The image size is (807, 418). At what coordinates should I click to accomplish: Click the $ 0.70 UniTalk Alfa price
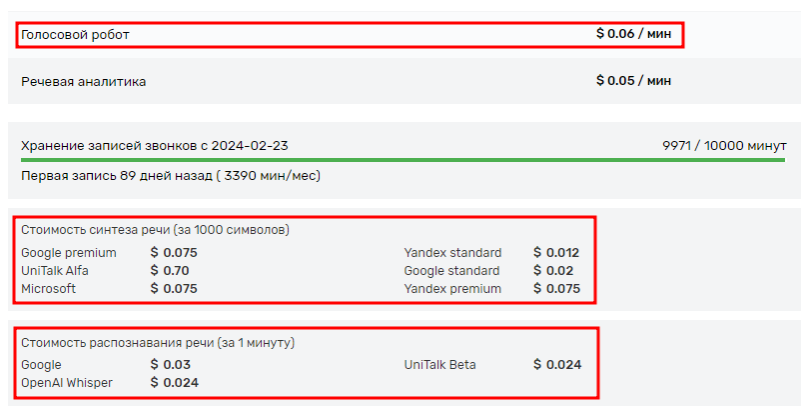click(x=169, y=270)
